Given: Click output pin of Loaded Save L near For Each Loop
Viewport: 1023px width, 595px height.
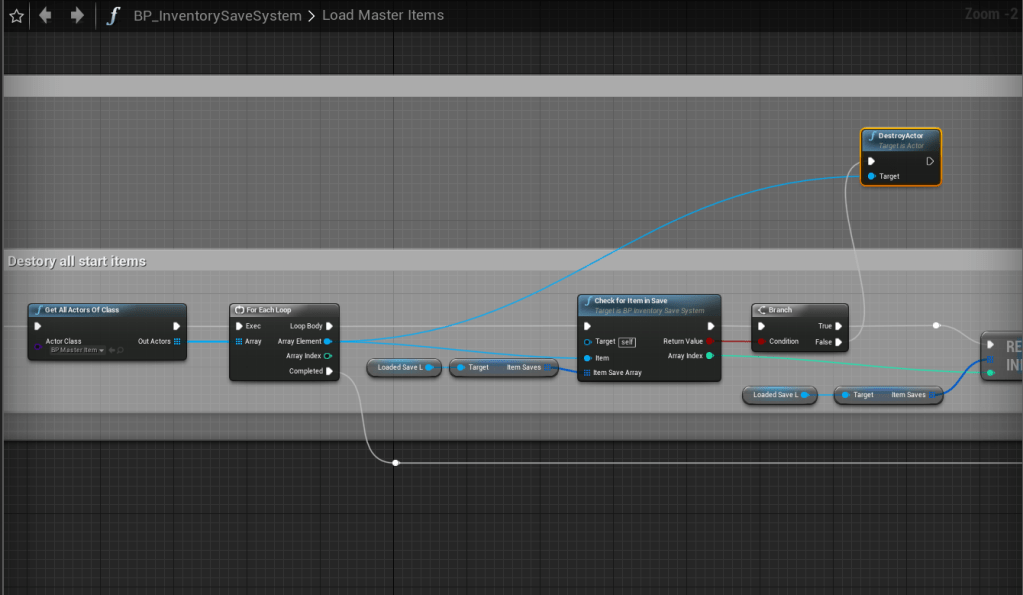Looking at the screenshot, I should click(x=429, y=367).
